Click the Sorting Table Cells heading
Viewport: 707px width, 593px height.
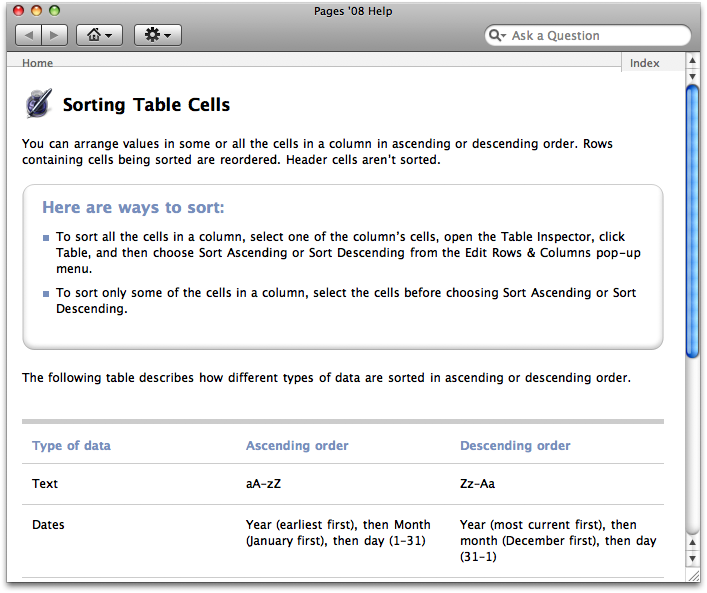click(146, 105)
